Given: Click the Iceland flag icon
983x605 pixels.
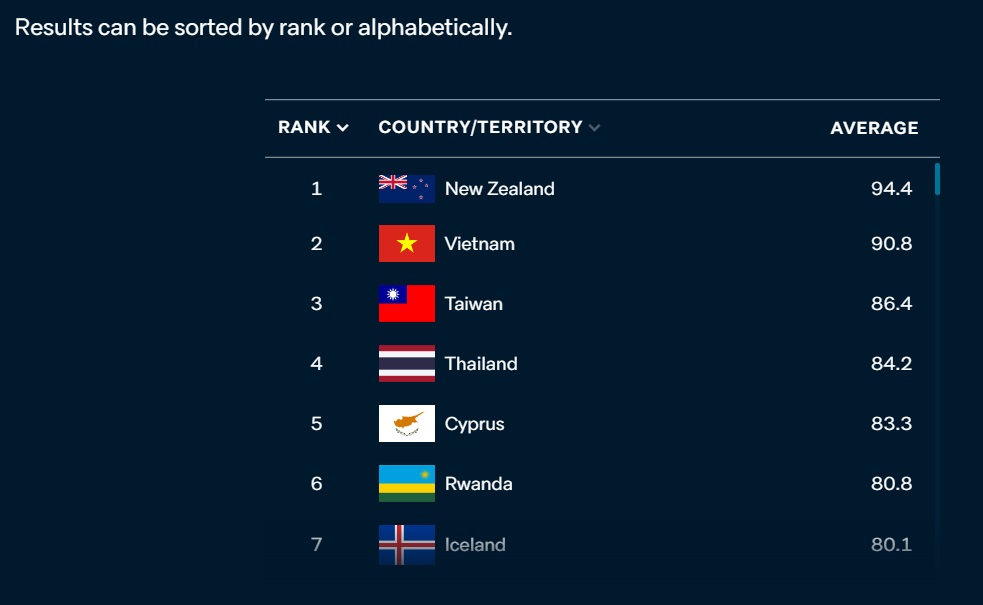Looking at the screenshot, I should tap(406, 544).
